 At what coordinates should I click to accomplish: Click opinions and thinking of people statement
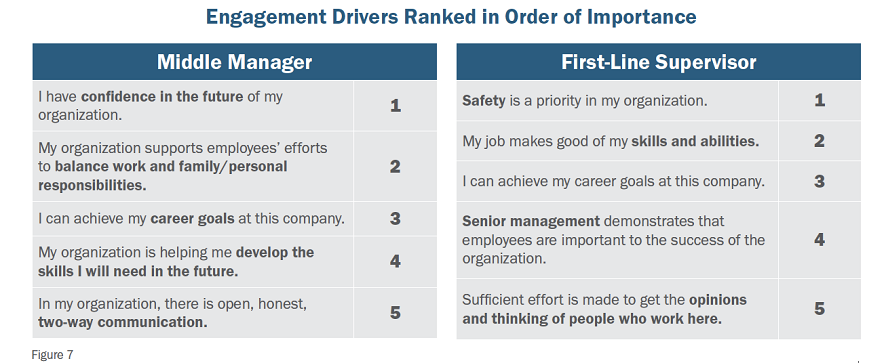(604, 309)
